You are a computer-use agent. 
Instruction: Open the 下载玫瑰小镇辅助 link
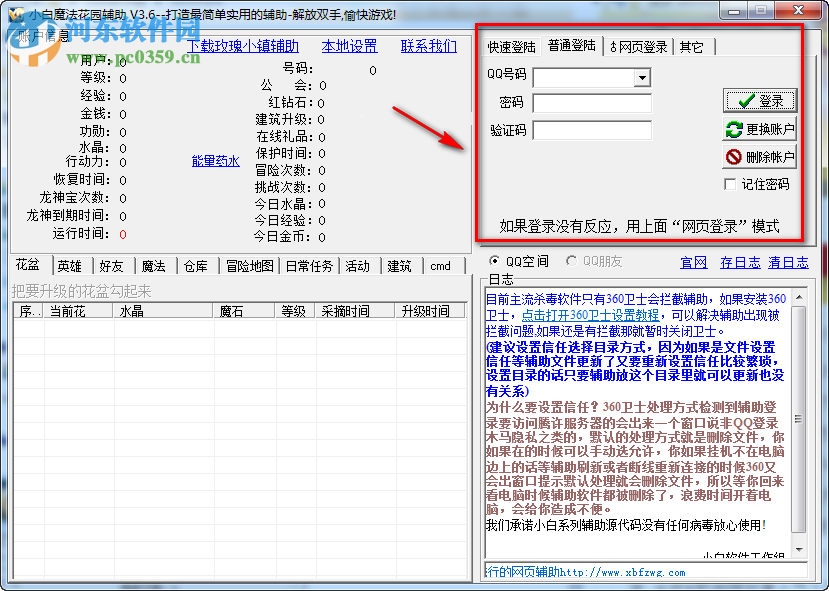[243, 46]
